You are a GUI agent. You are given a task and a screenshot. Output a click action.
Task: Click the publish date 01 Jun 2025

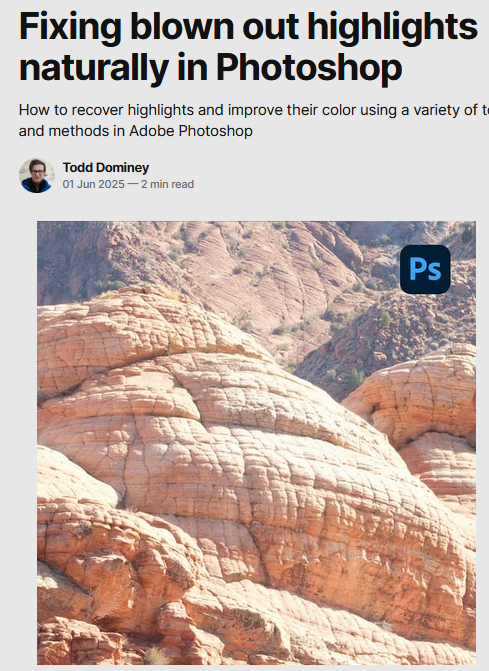[93, 184]
